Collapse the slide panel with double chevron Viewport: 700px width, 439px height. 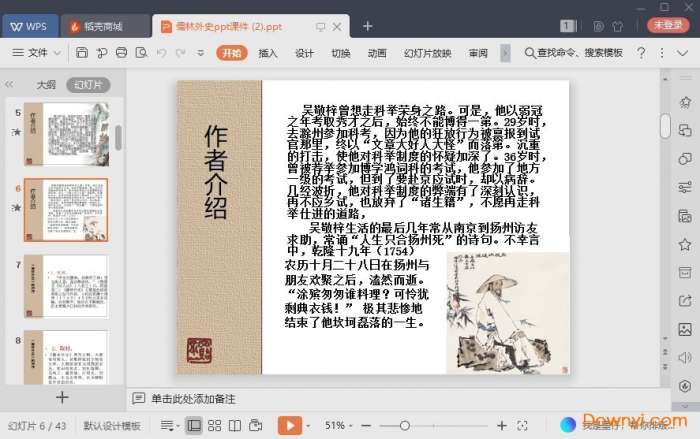click(10, 85)
